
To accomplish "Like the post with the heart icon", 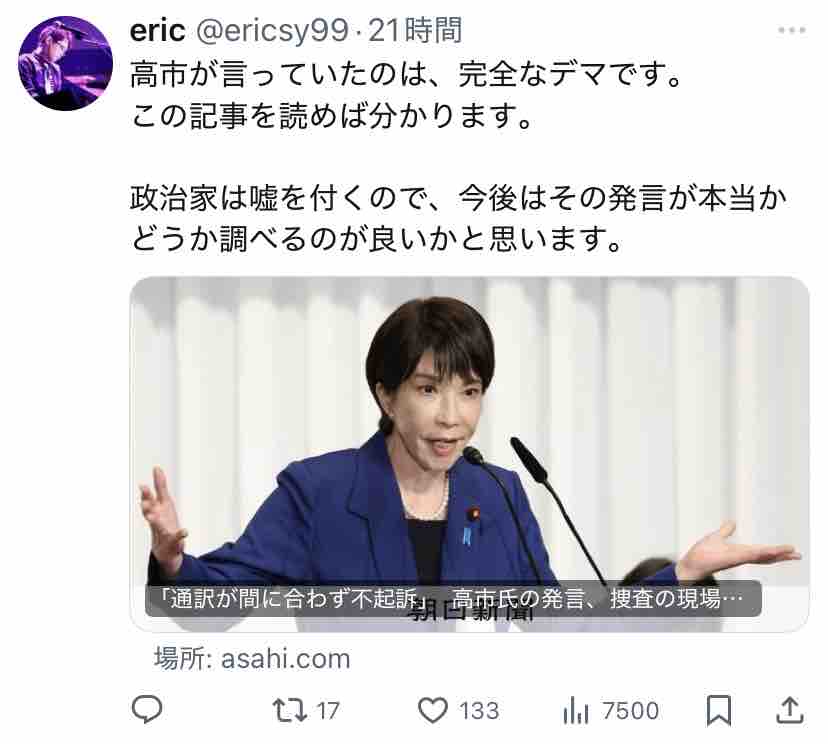I will [x=433, y=710].
